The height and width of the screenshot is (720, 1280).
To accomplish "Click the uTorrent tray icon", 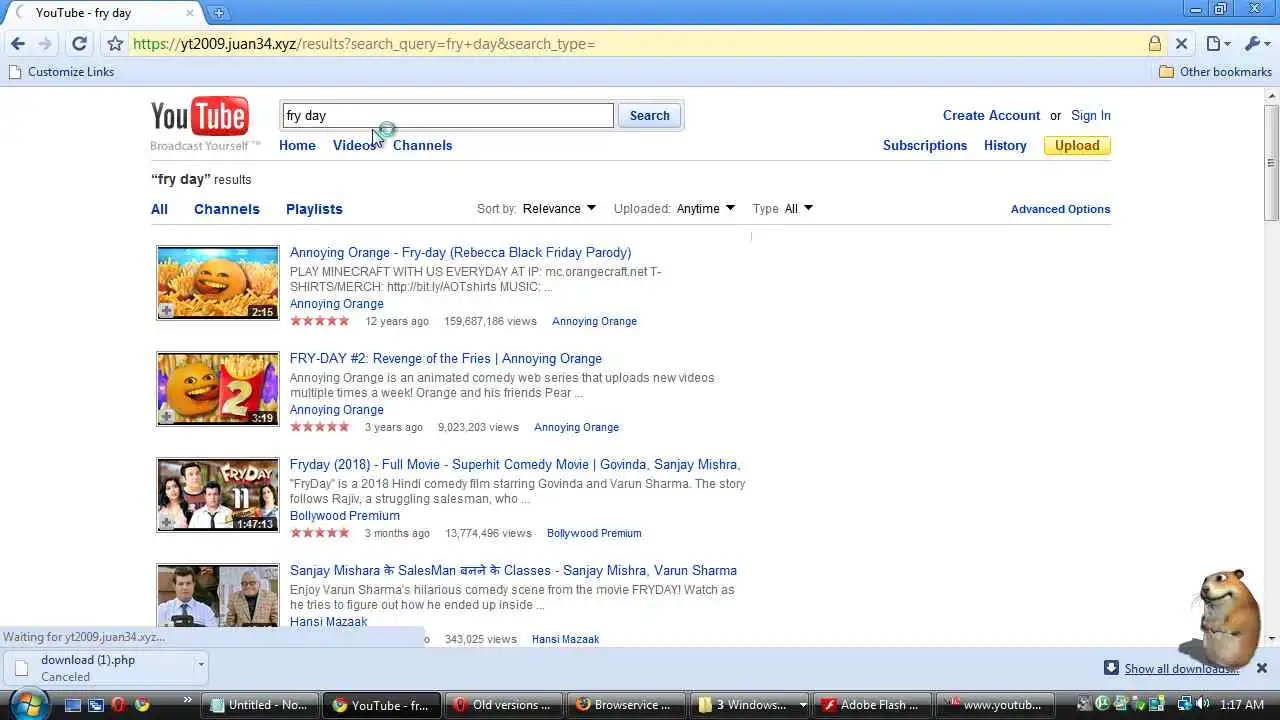I will [1102, 704].
